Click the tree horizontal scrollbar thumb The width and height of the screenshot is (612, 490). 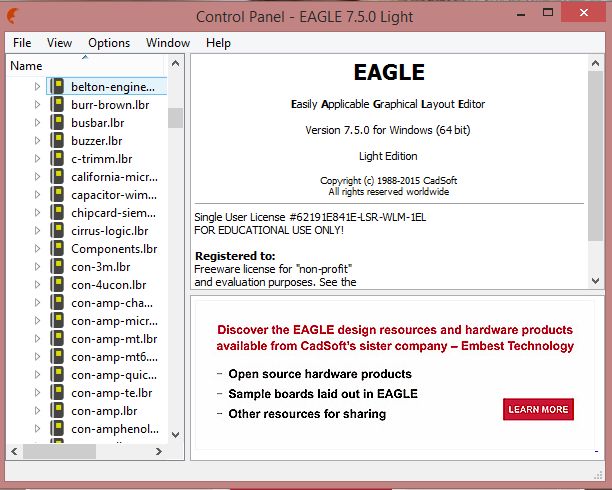(x=59, y=452)
